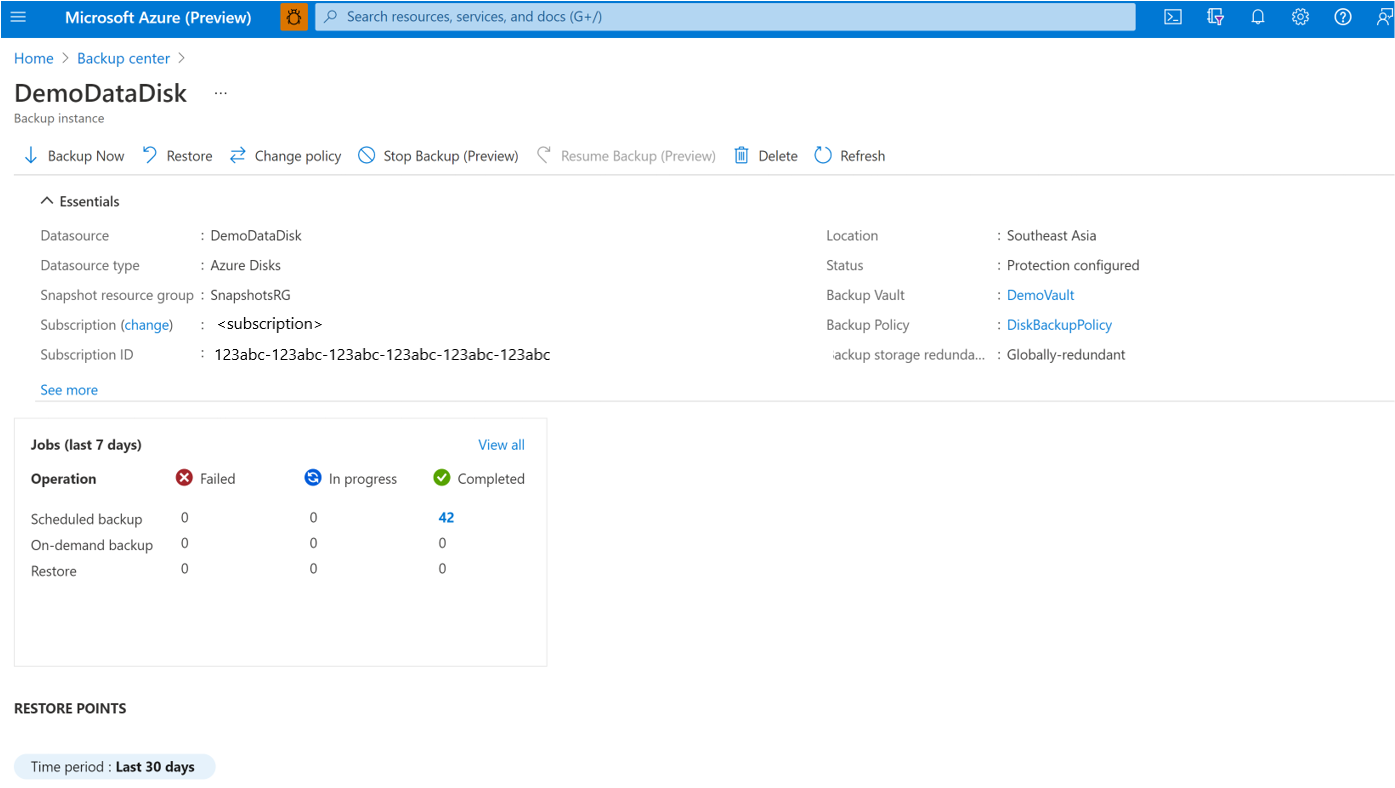Open the Time period filter
The image size is (1395, 788).
click(113, 766)
